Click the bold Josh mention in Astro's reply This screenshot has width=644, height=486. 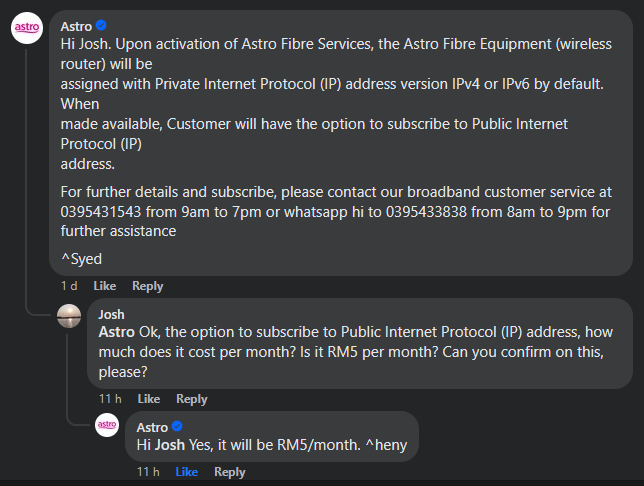pos(169,444)
